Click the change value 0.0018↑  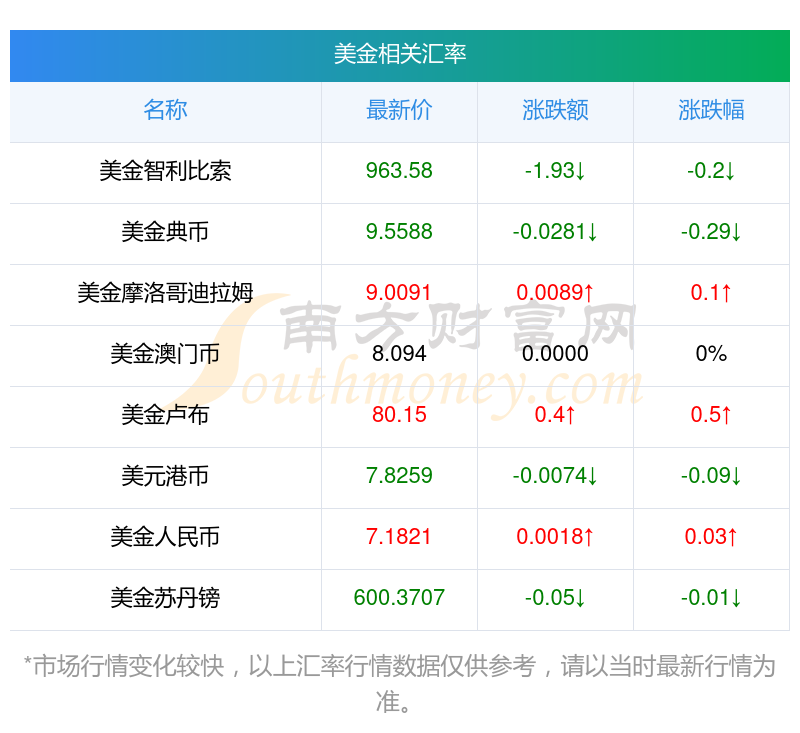coord(555,537)
